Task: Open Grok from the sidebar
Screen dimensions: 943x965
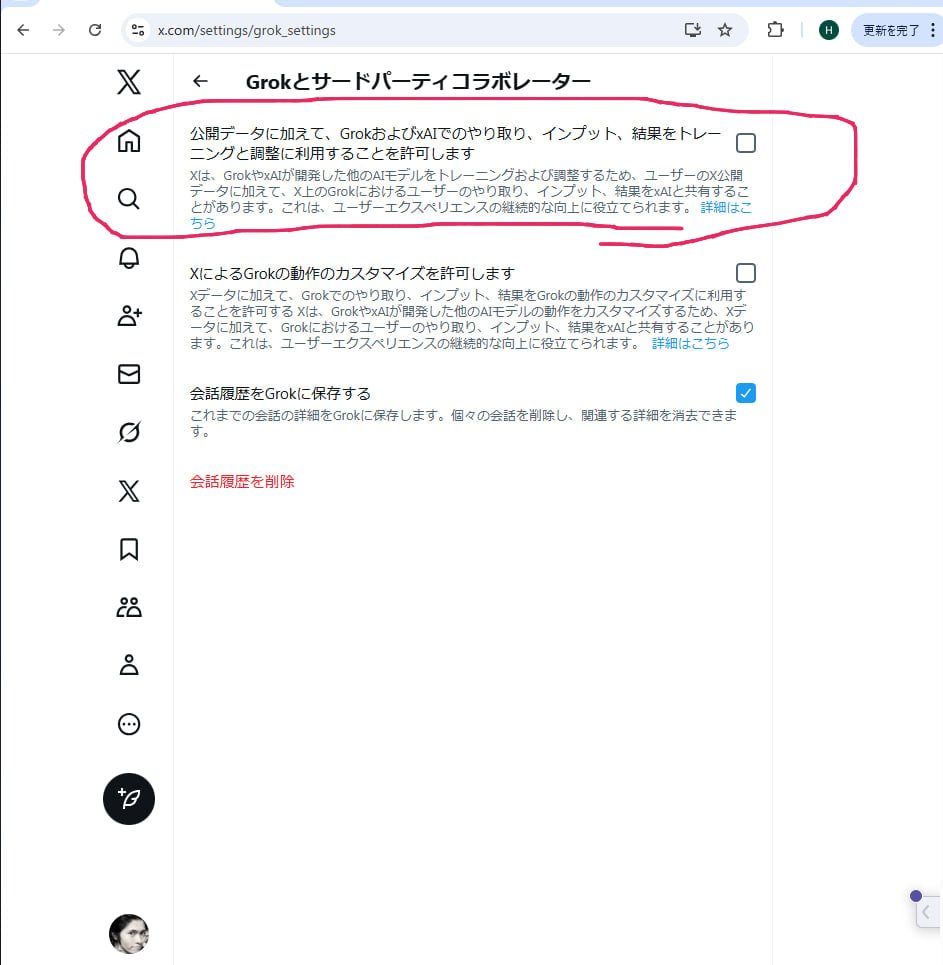Action: [x=128, y=432]
